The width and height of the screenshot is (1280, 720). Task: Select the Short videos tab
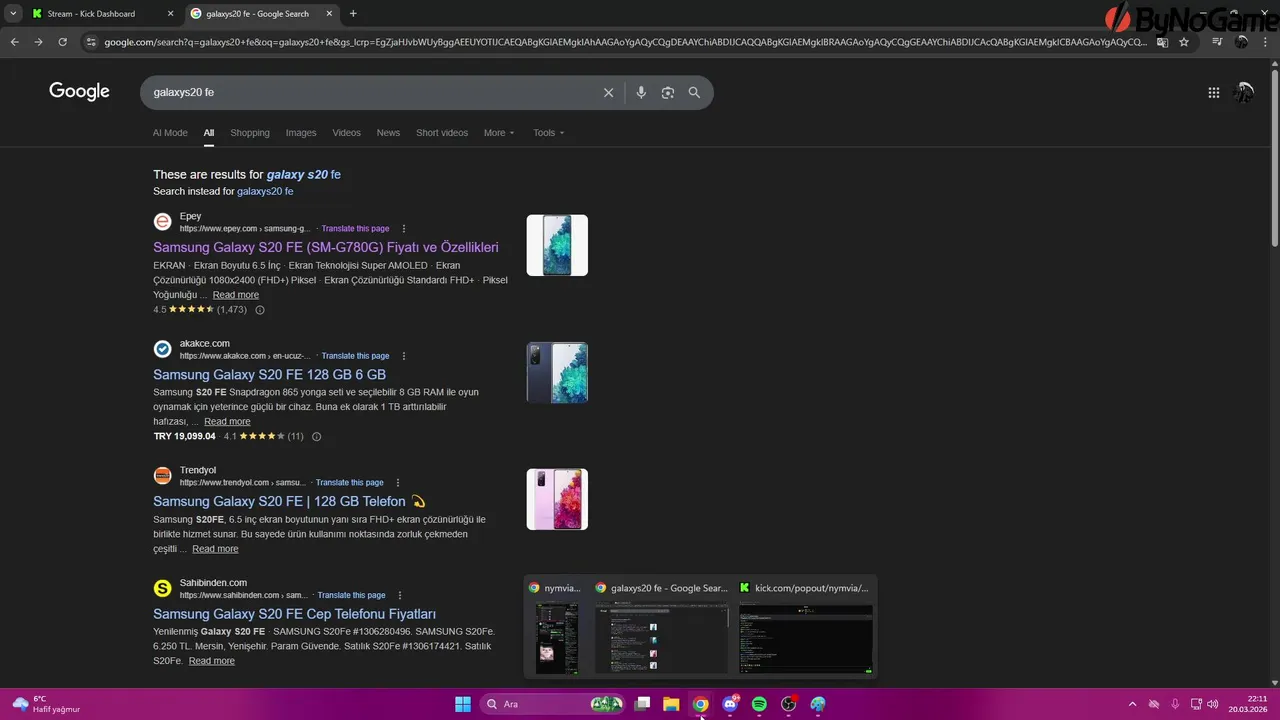click(442, 133)
